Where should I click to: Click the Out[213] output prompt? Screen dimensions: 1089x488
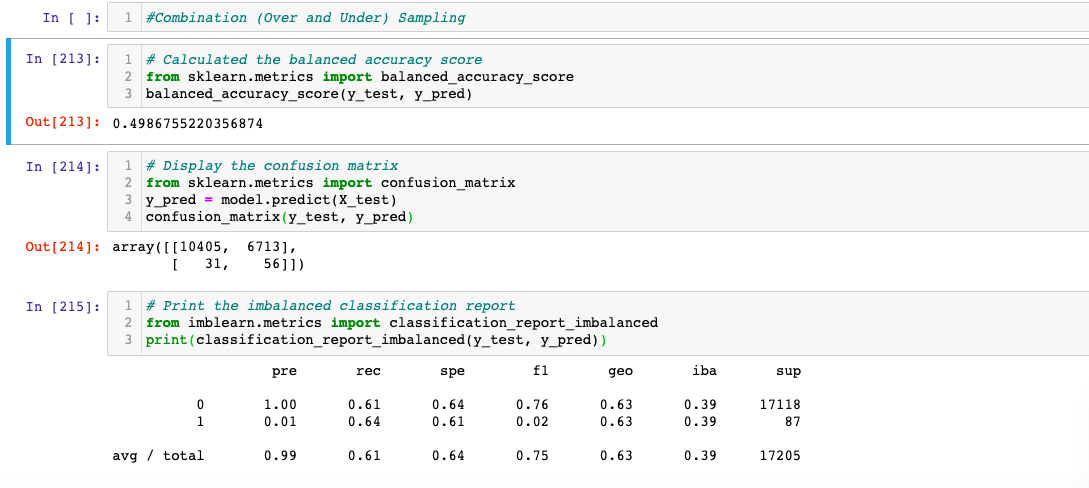pyautogui.click(x=63, y=123)
